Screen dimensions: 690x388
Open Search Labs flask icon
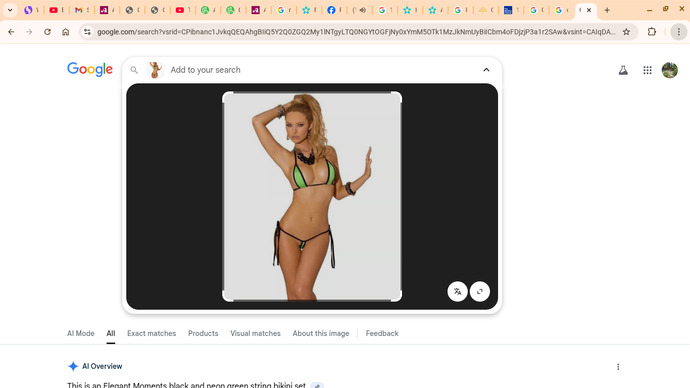(623, 70)
